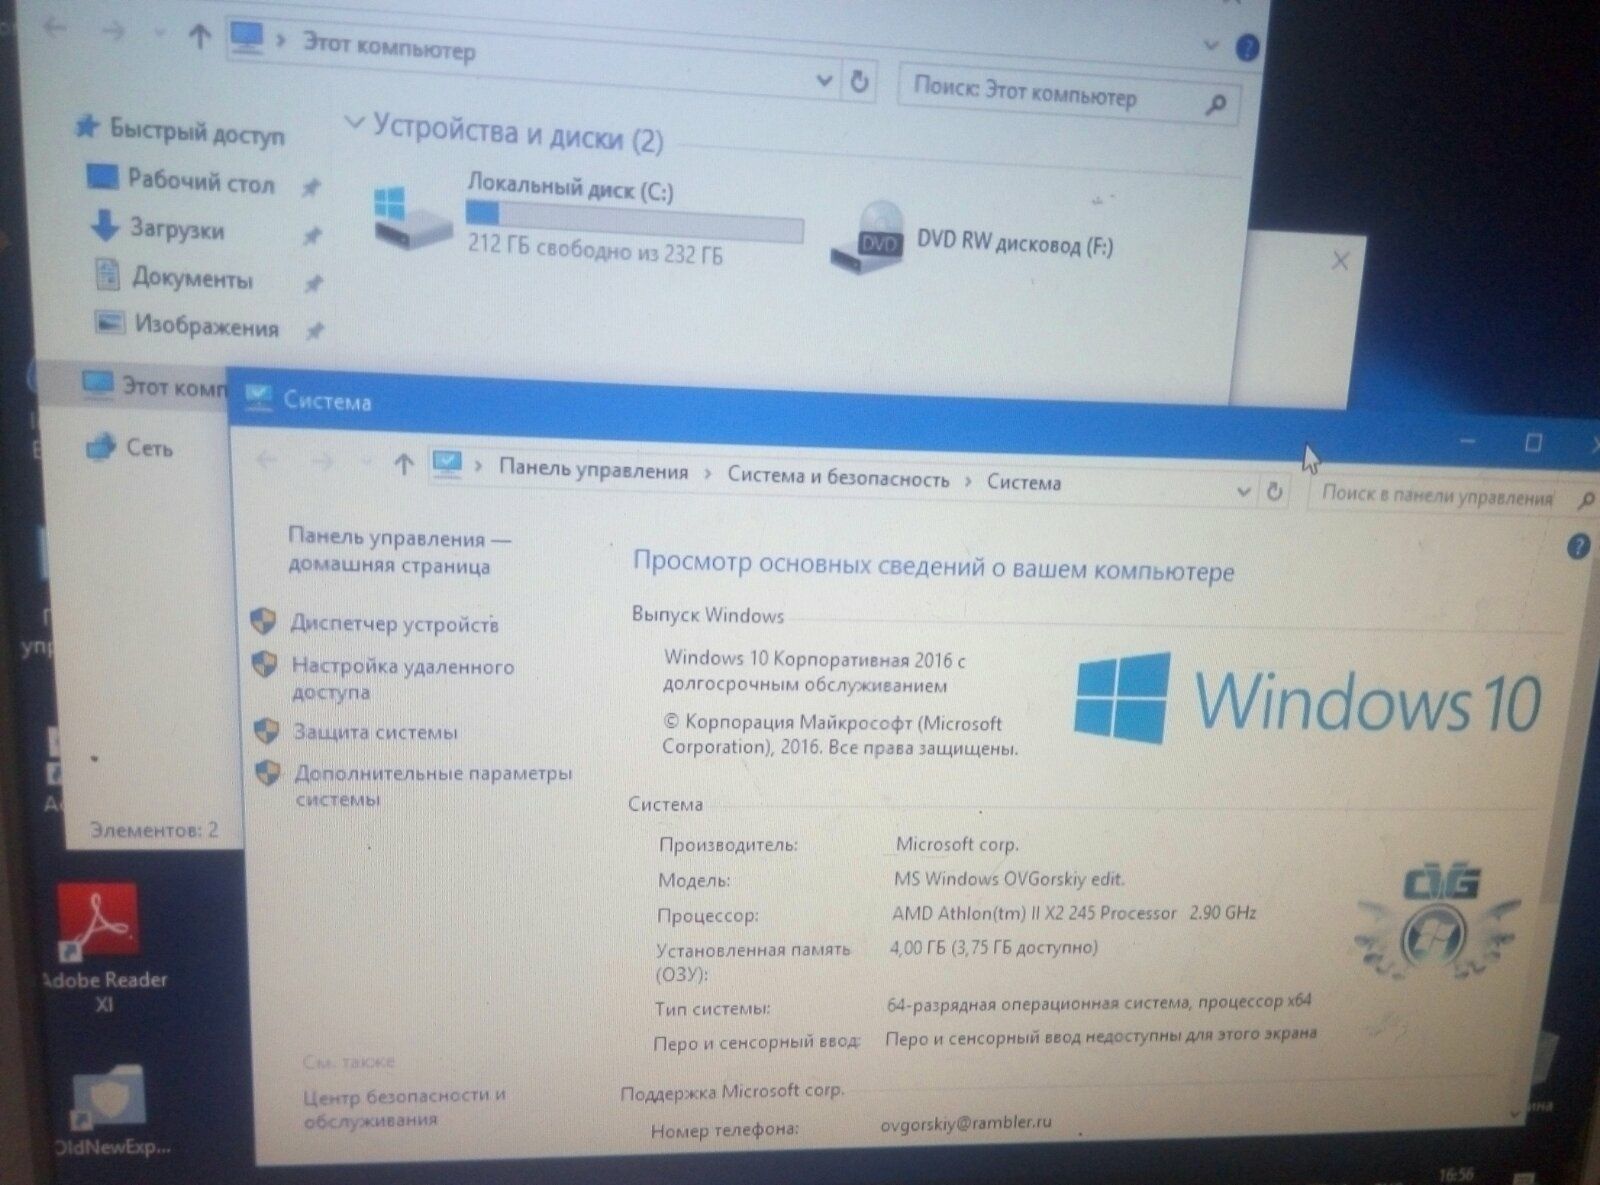
Task: Click Up arrow in Explorer window
Action: [199, 37]
